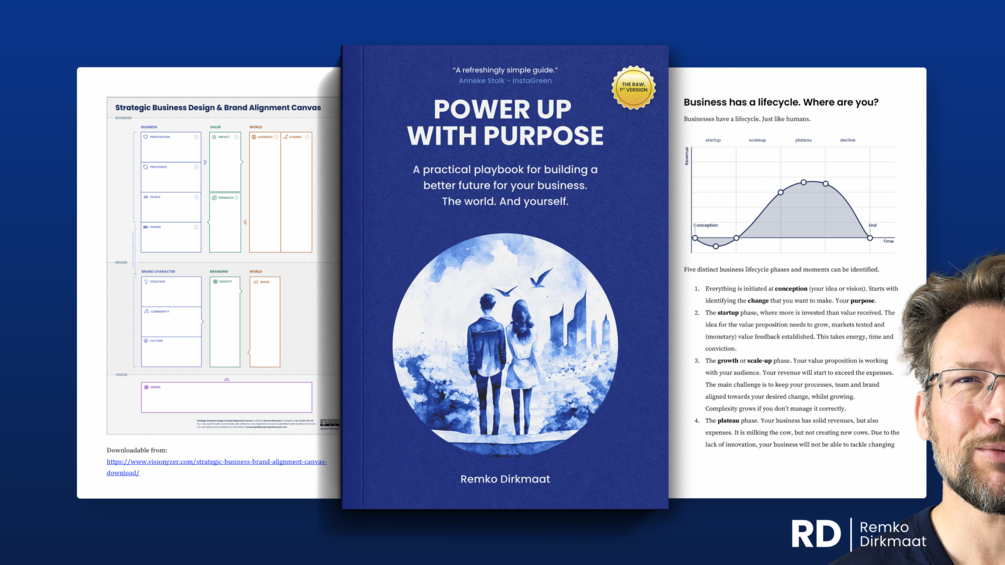Click the green 'Impact' box in the canvas
Screen dimensions: 1005x565
click(x=225, y=162)
